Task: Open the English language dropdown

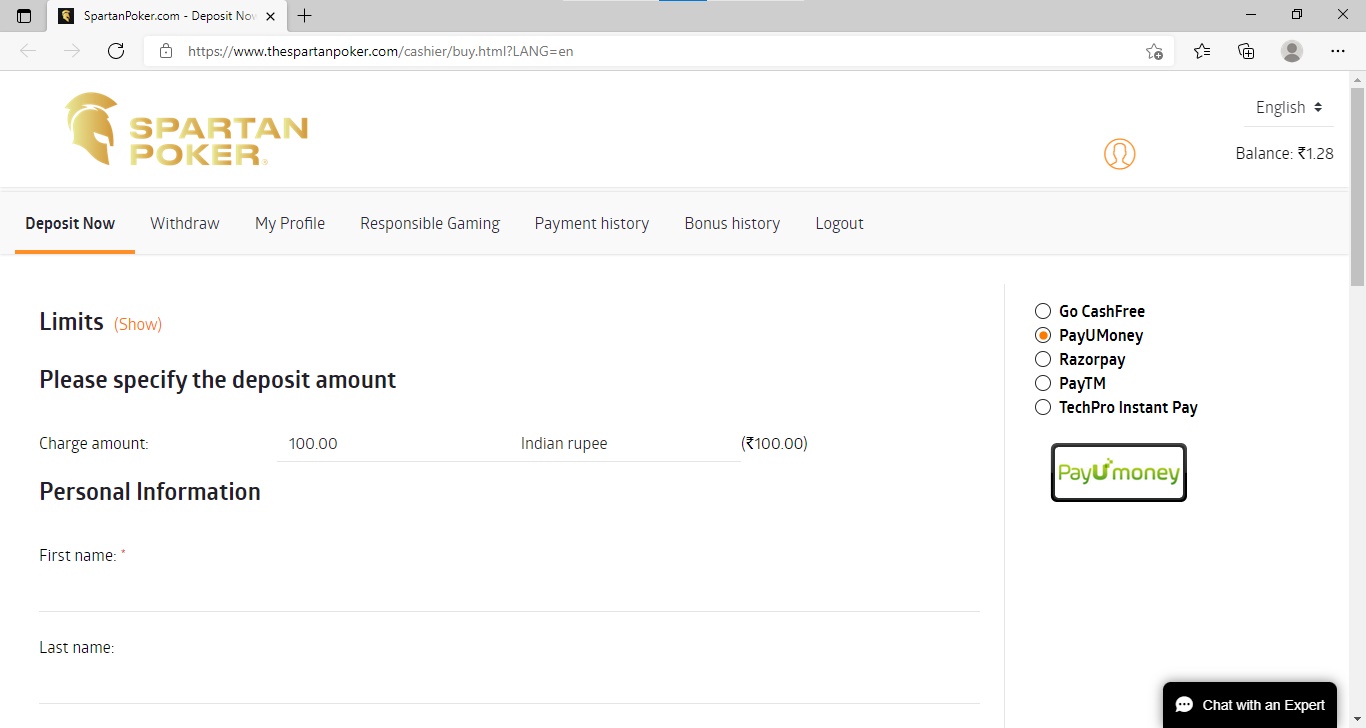Action: coord(1289,107)
